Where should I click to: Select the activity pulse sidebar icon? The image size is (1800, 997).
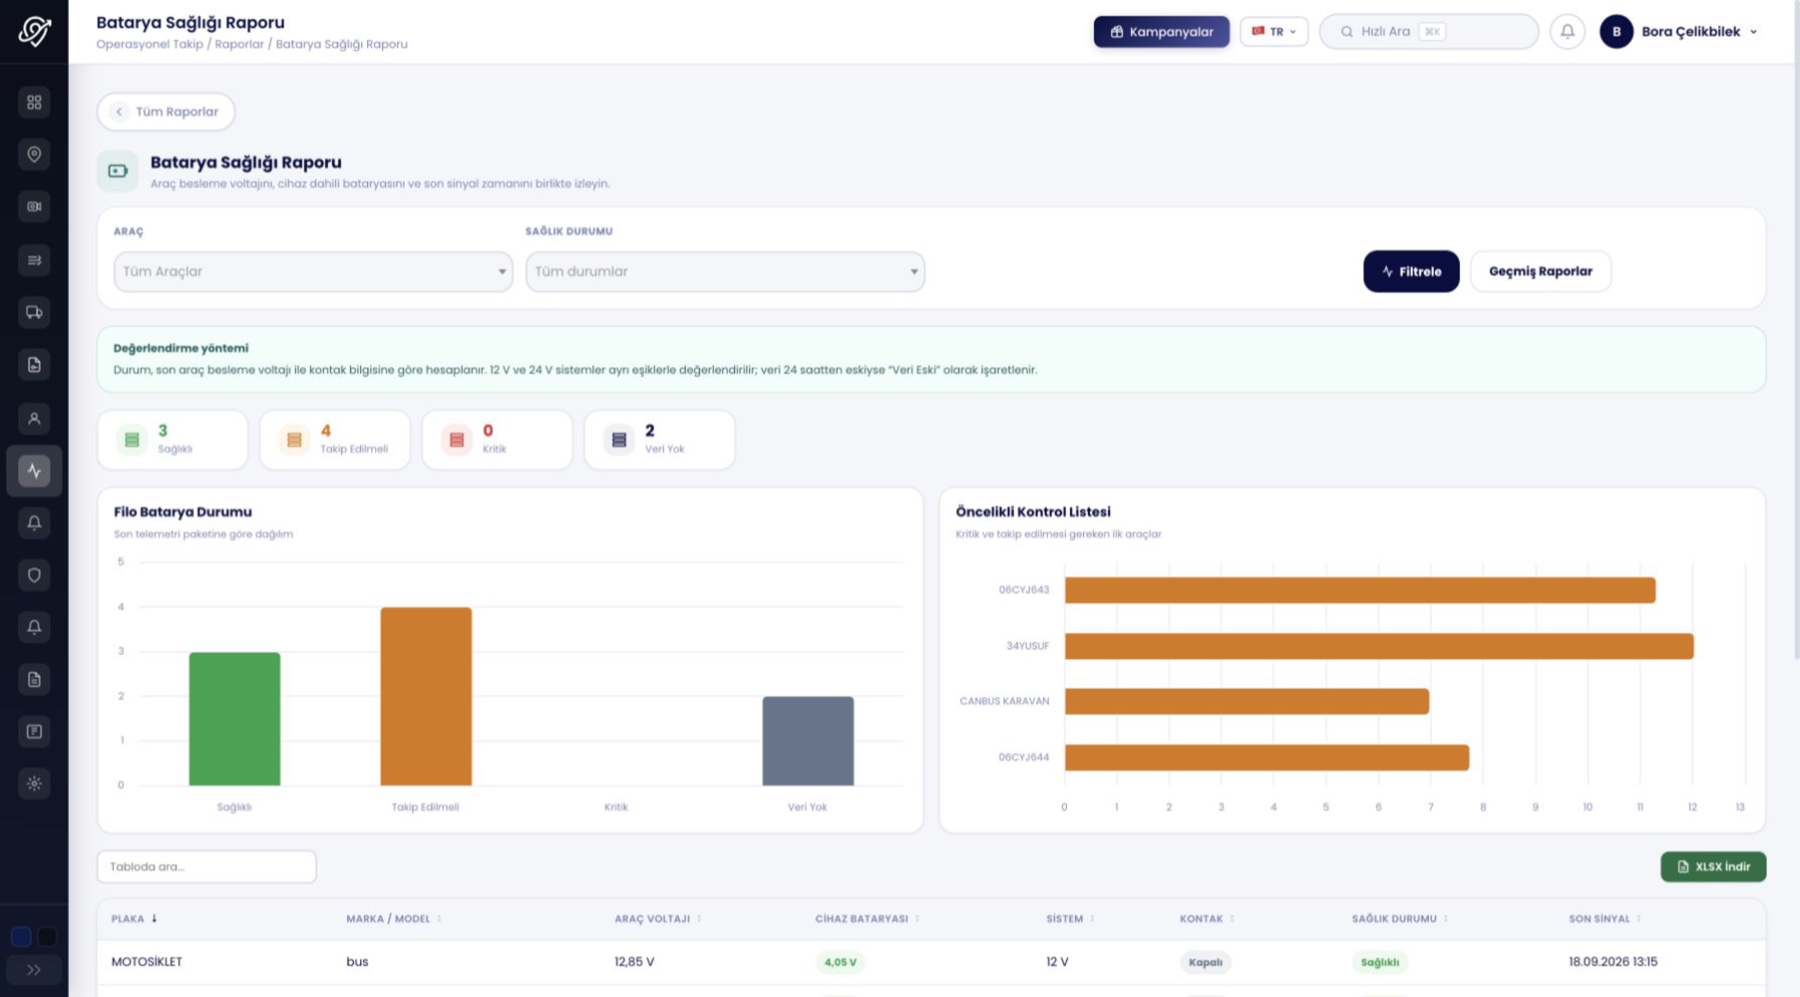pos(34,470)
